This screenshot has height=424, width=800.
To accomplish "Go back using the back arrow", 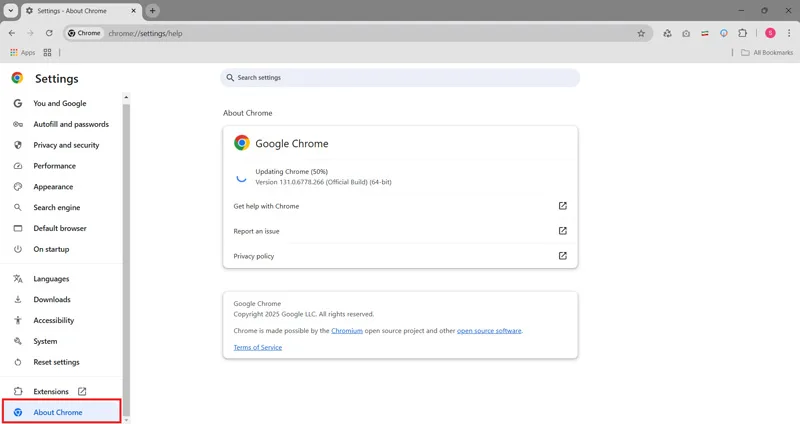I will pyautogui.click(x=12, y=33).
